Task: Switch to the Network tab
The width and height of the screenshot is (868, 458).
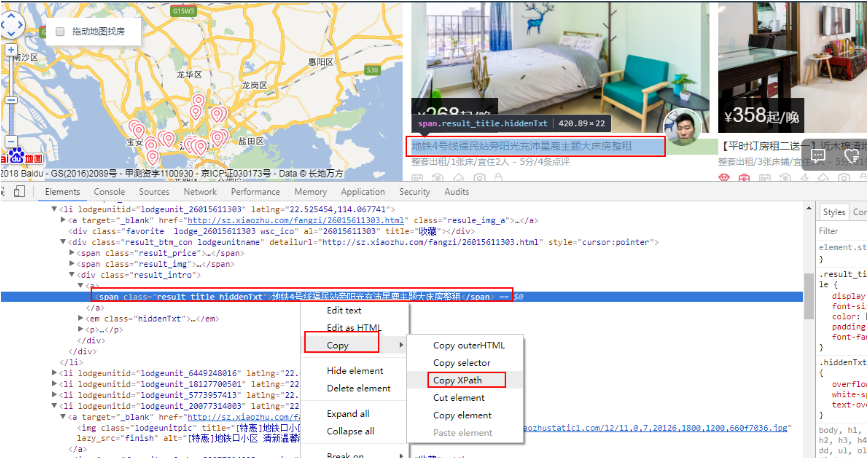Action: [x=200, y=192]
